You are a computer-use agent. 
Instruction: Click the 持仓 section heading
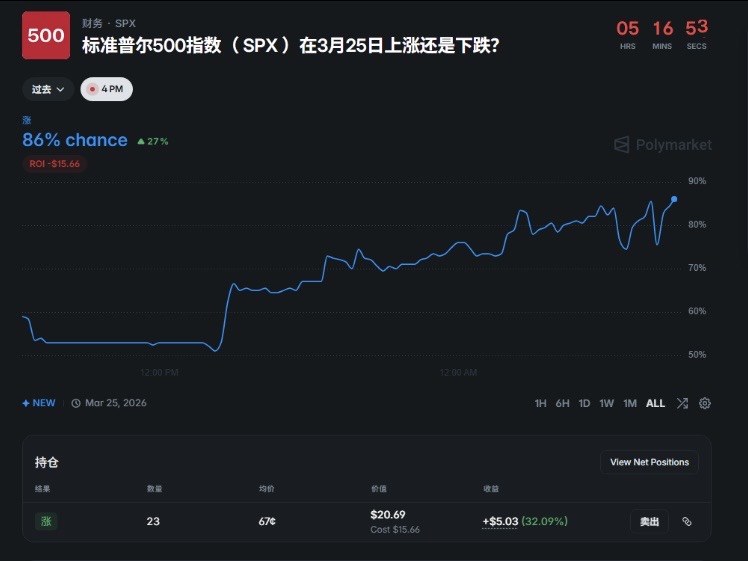[46, 462]
